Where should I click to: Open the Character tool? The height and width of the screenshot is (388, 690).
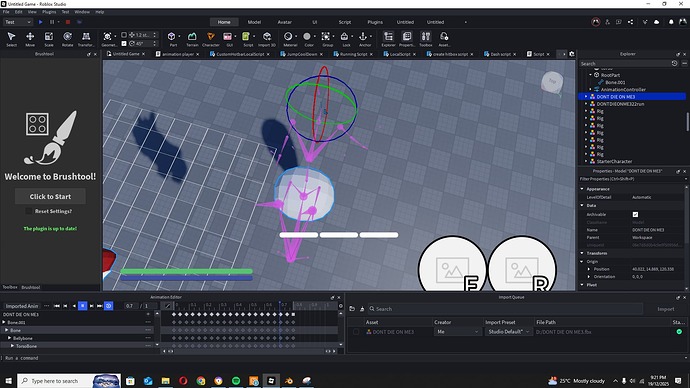[x=211, y=39]
